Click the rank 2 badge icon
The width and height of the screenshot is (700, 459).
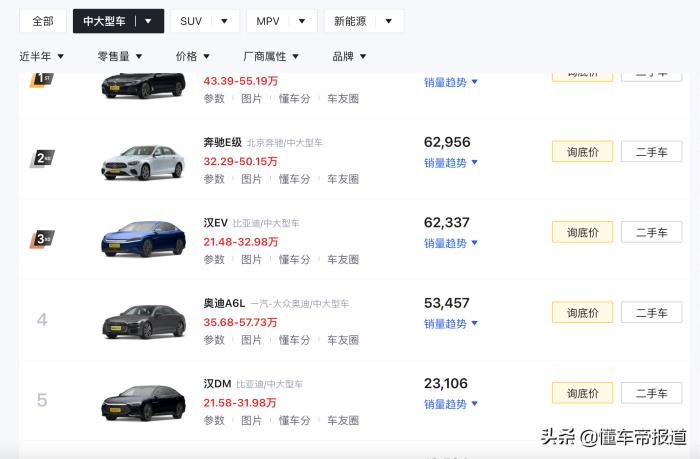[x=42, y=158]
